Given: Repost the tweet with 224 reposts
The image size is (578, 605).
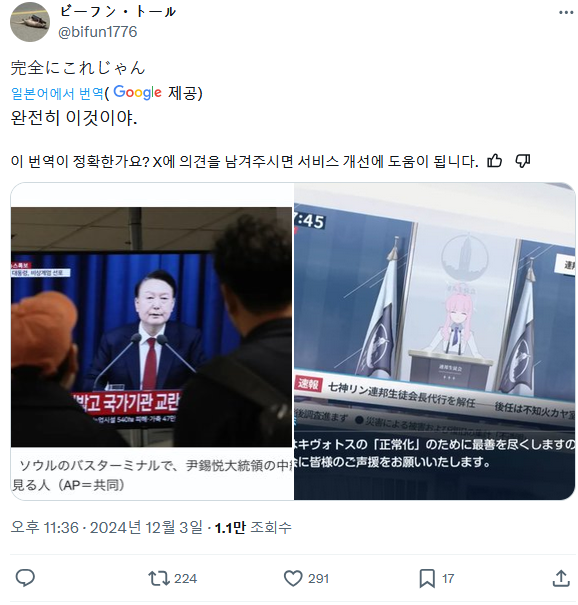Looking at the screenshot, I should coord(159,578).
